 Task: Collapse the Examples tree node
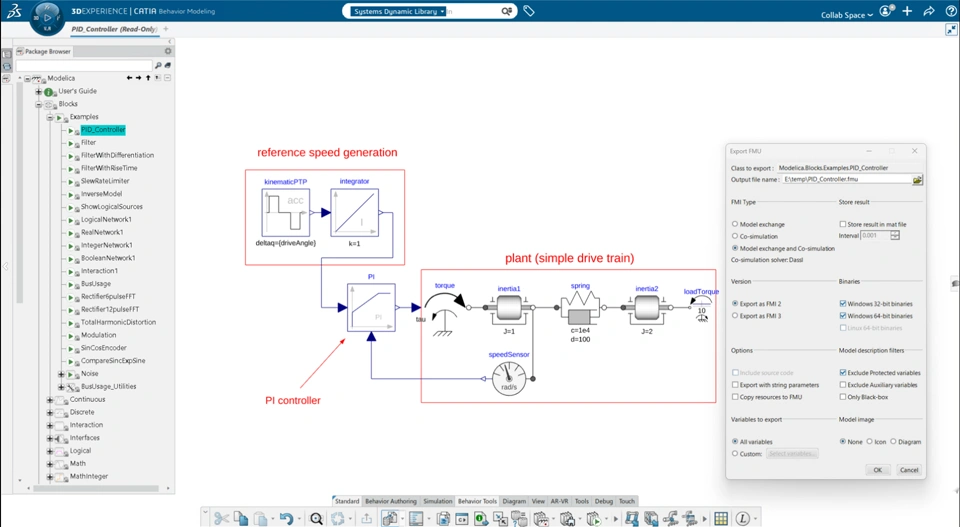click(x=50, y=117)
